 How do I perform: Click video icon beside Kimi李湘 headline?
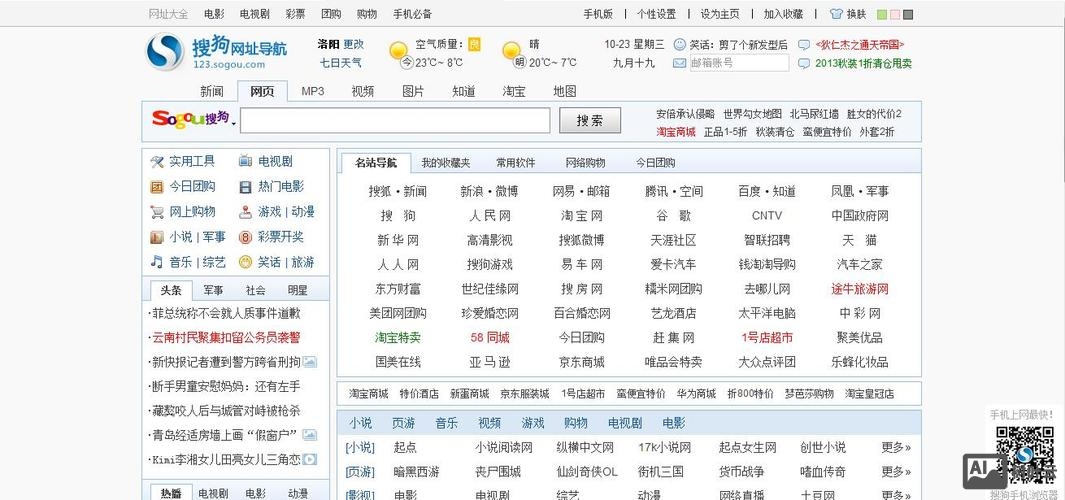click(x=310, y=459)
